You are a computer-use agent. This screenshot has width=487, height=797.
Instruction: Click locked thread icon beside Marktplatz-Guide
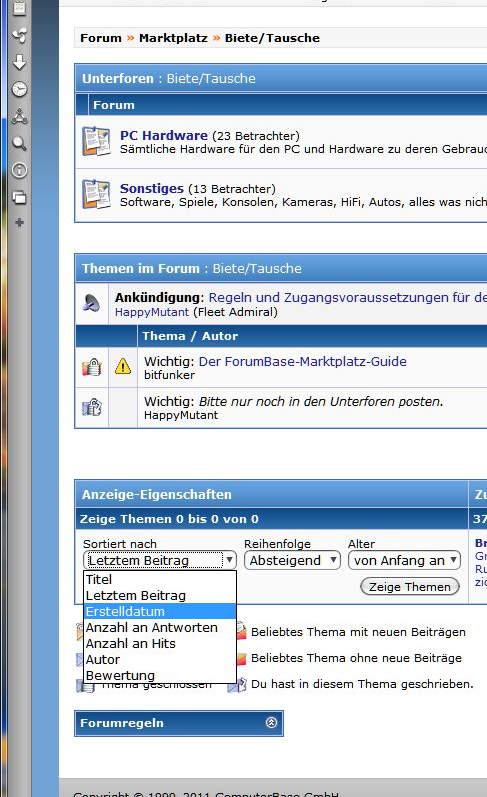tap(92, 366)
